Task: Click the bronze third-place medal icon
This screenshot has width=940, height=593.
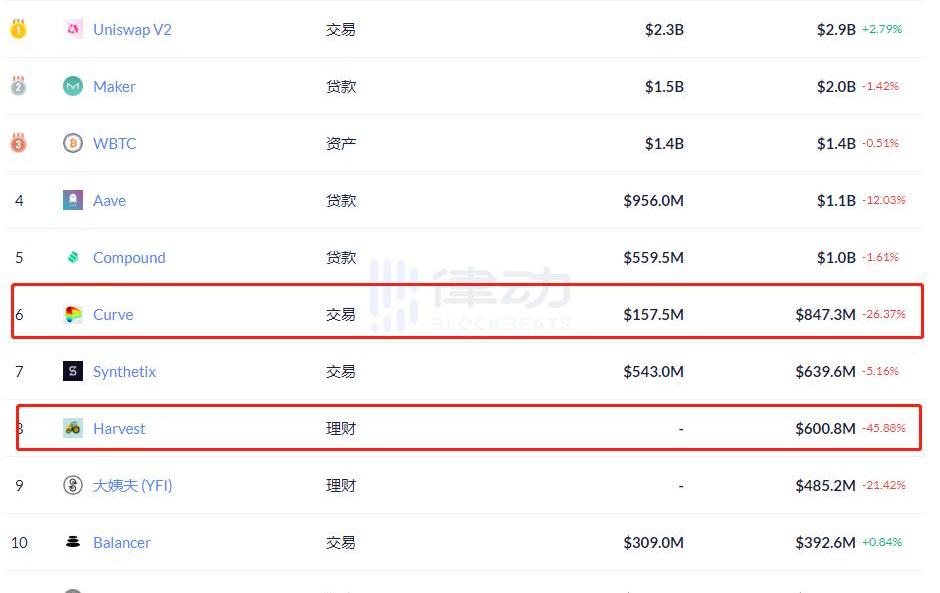Action: 18,144
